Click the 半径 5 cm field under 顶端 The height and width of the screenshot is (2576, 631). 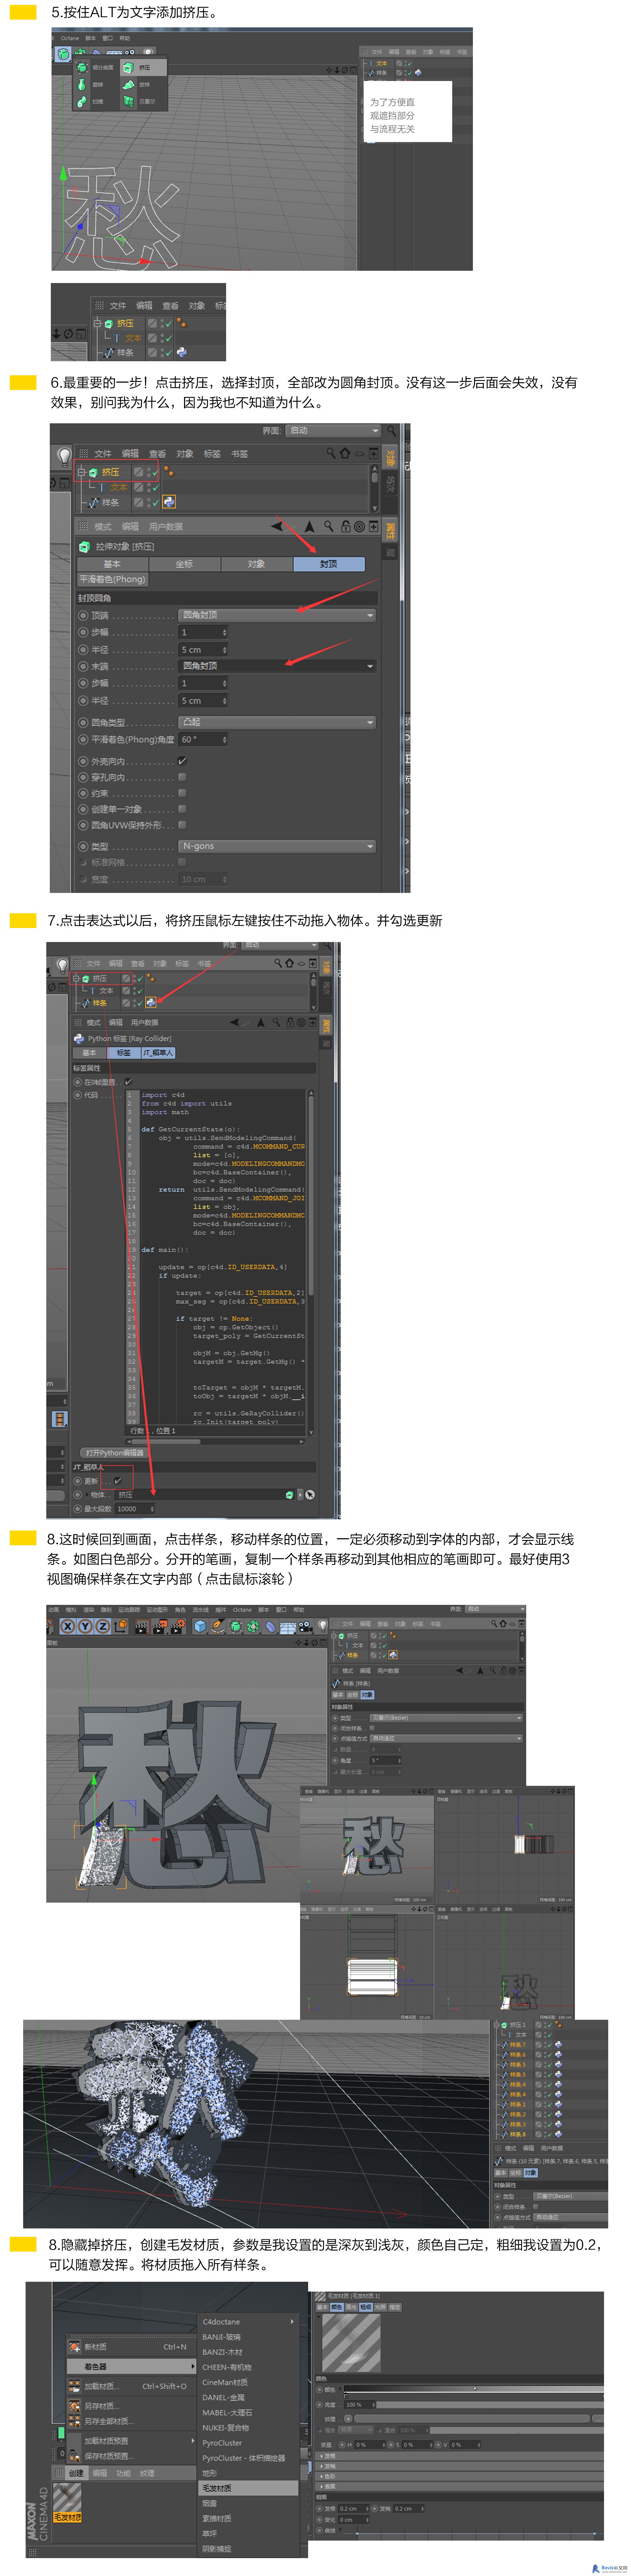(203, 649)
